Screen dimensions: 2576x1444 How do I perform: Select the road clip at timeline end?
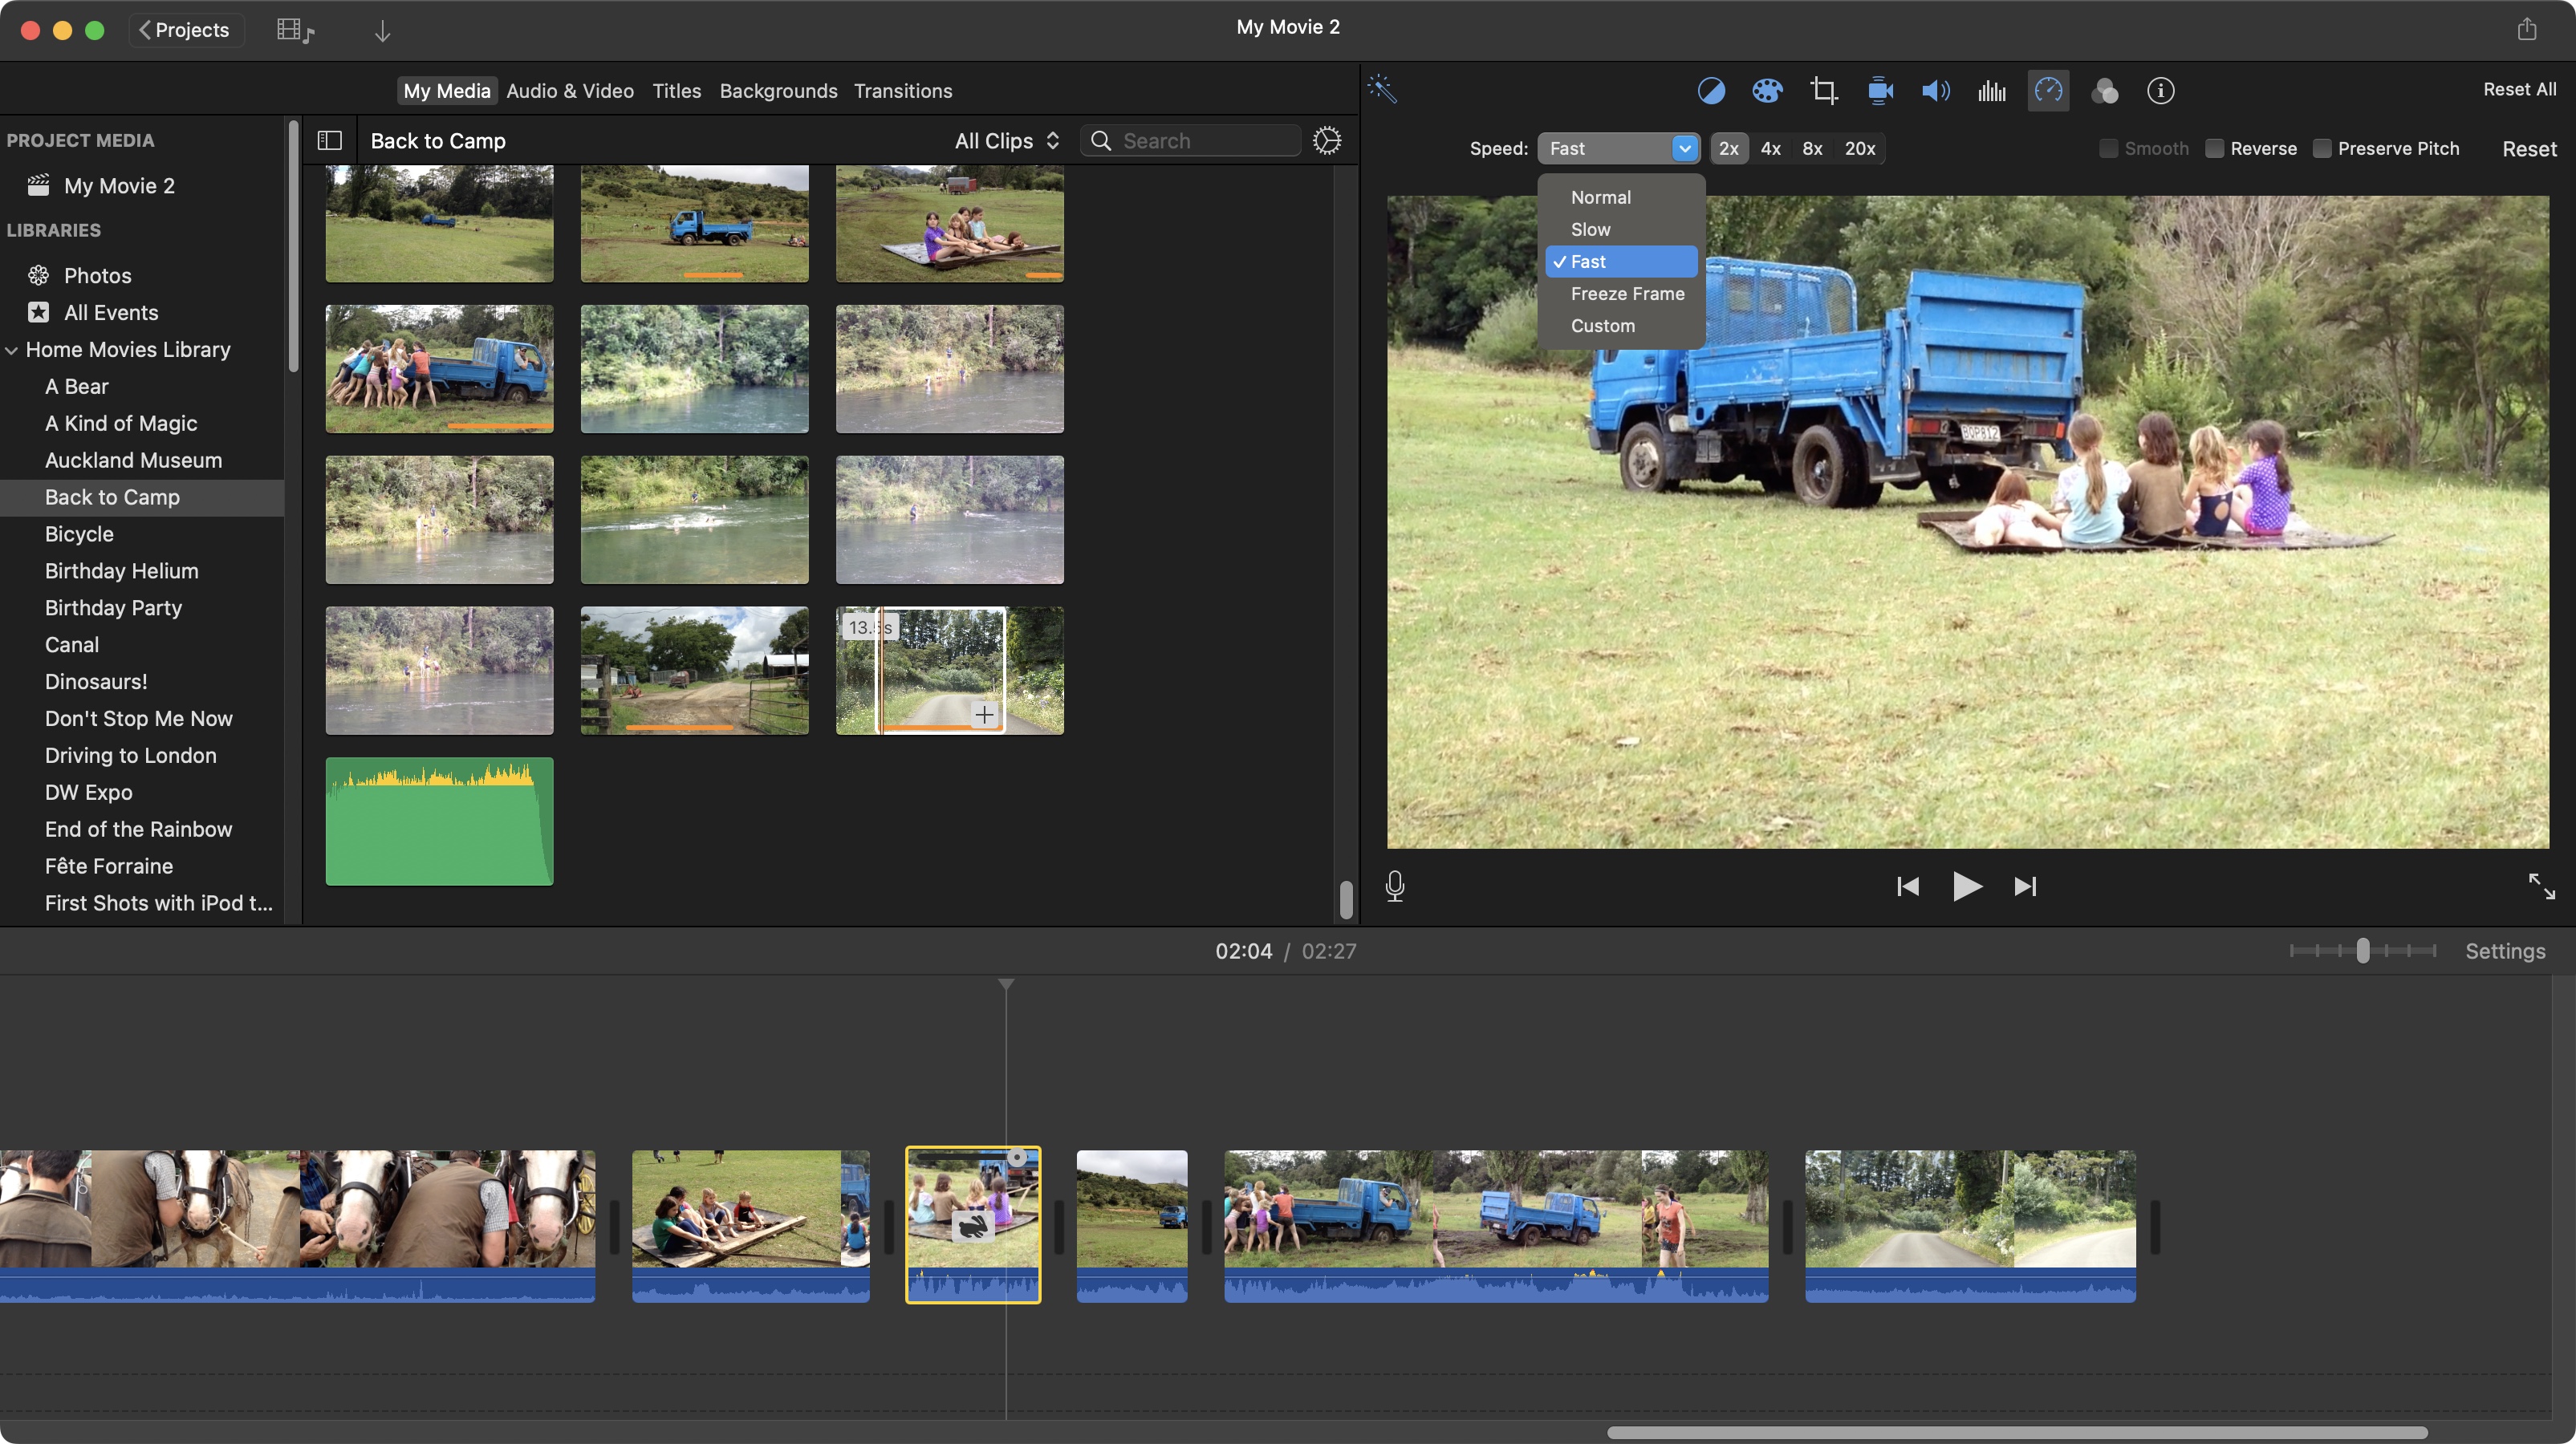click(1970, 1226)
